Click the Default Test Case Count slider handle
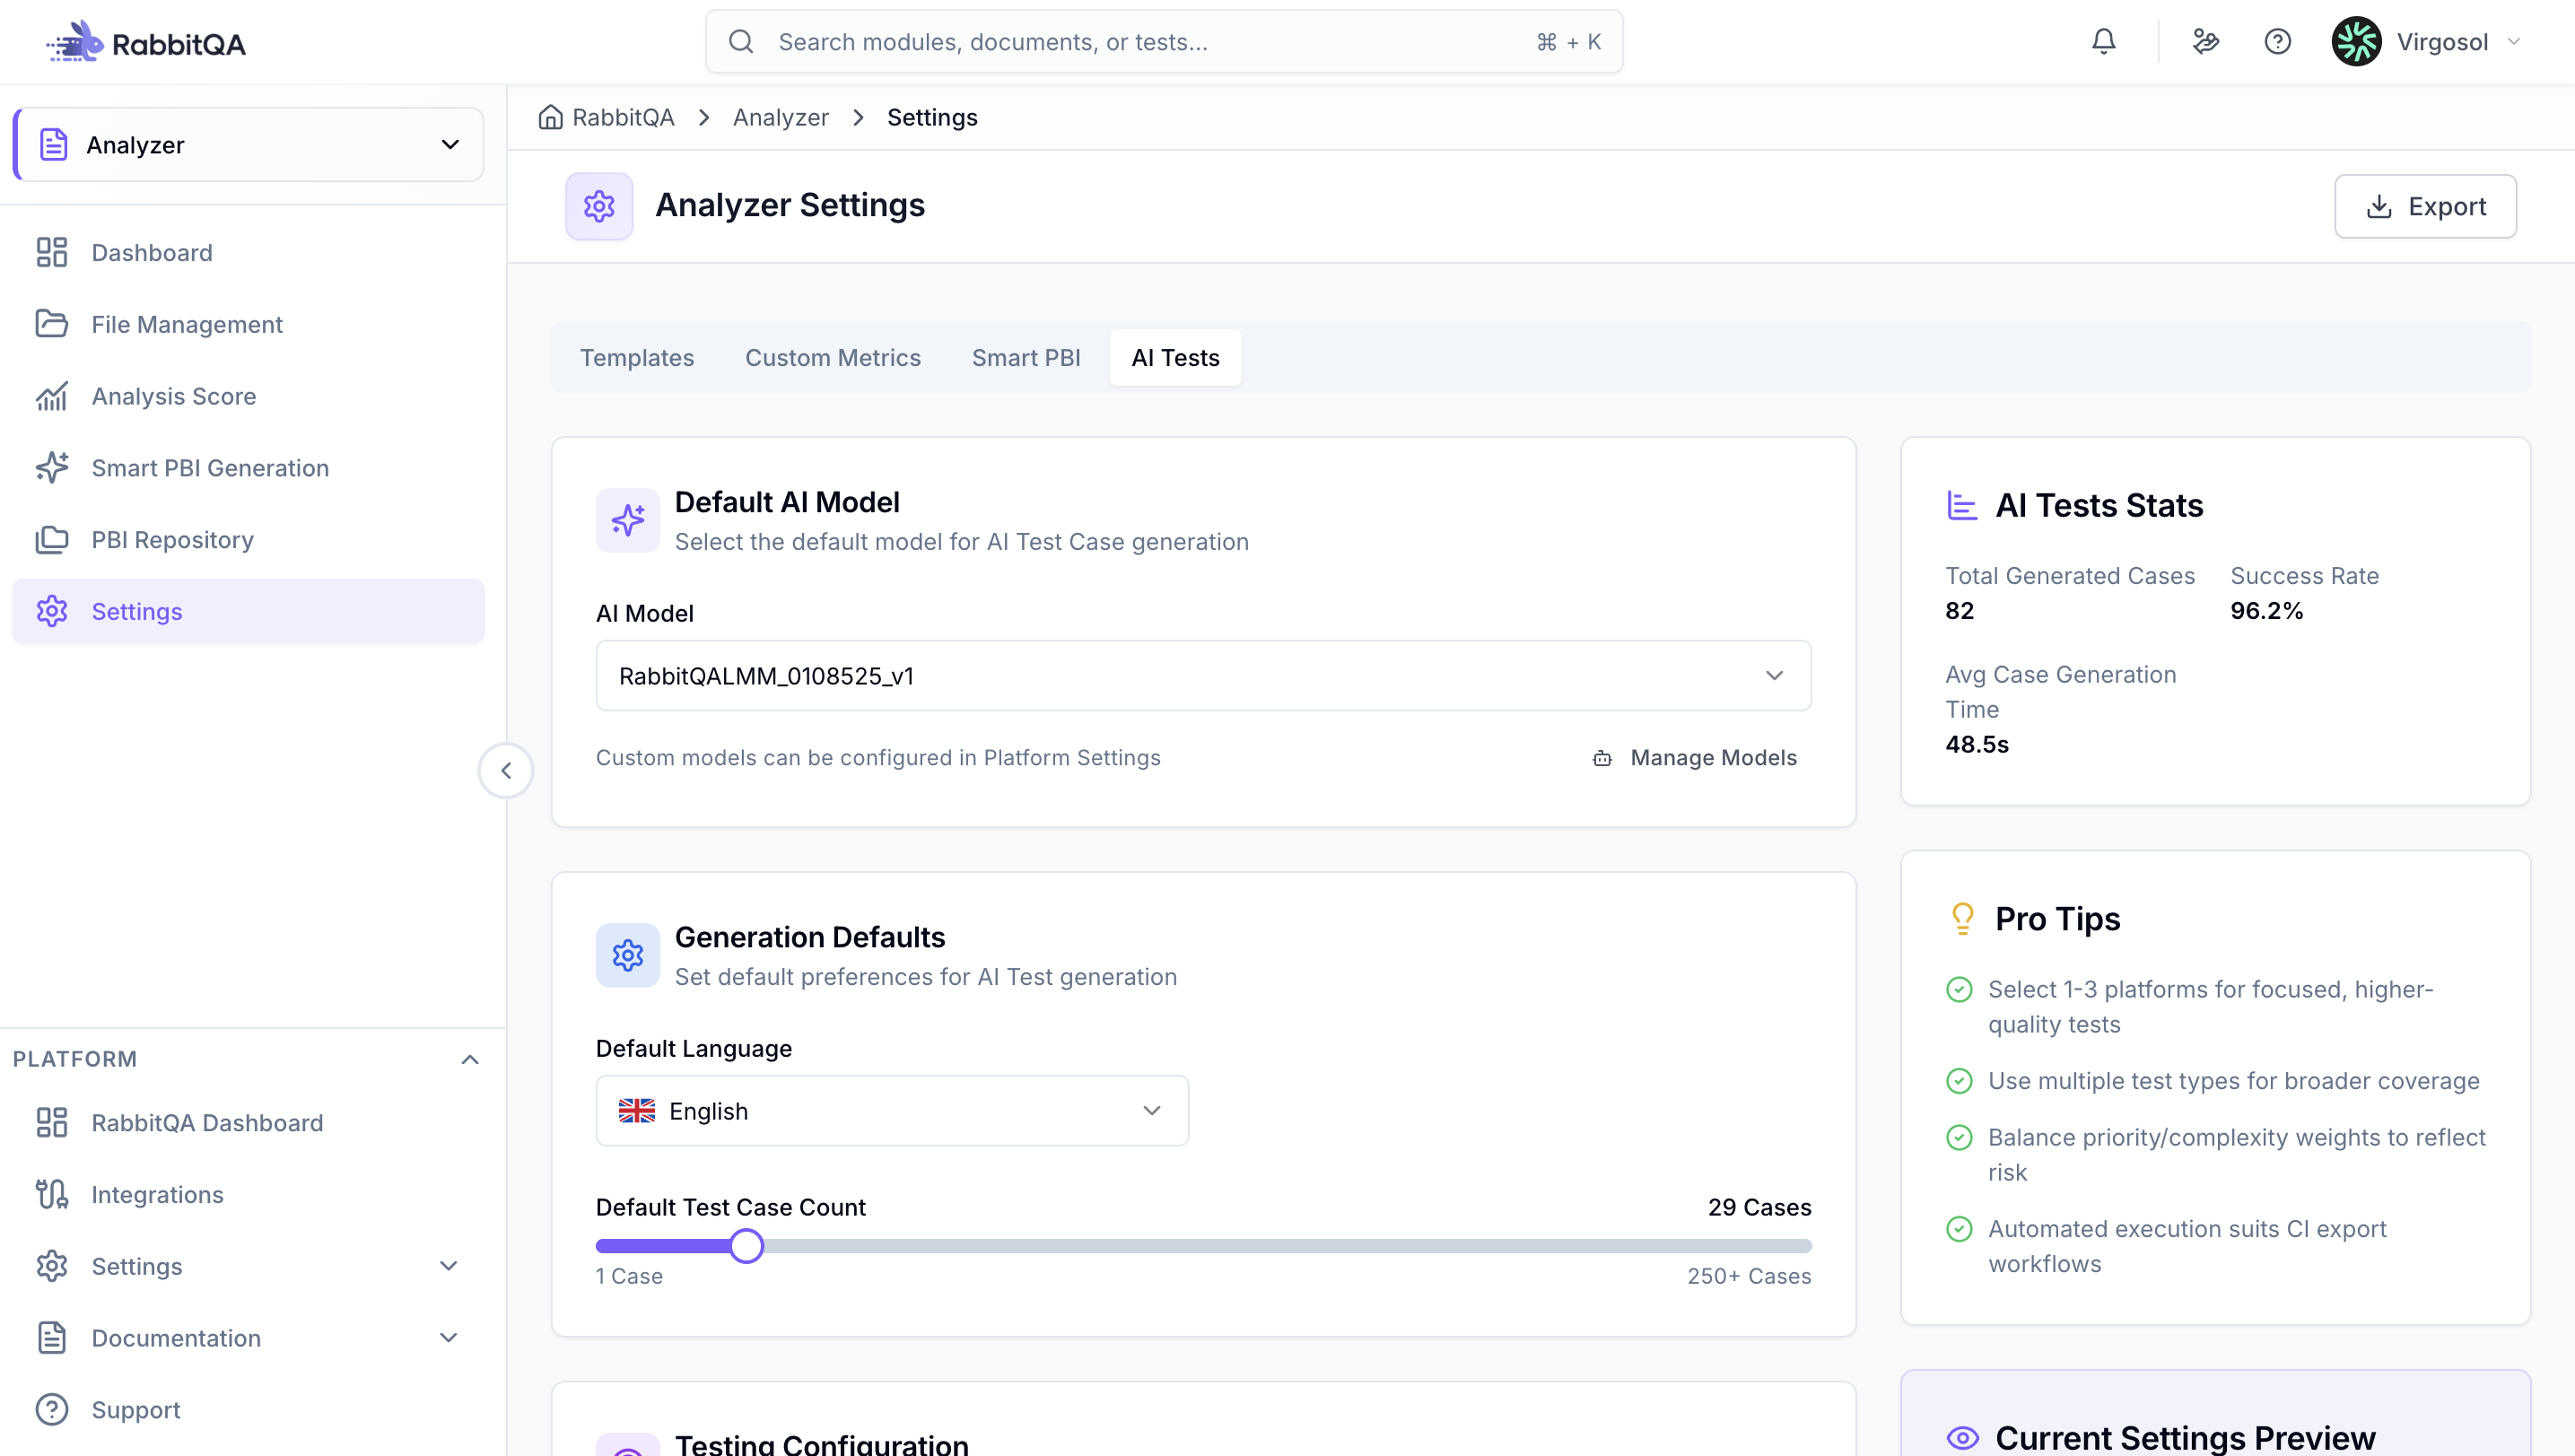 [746, 1246]
